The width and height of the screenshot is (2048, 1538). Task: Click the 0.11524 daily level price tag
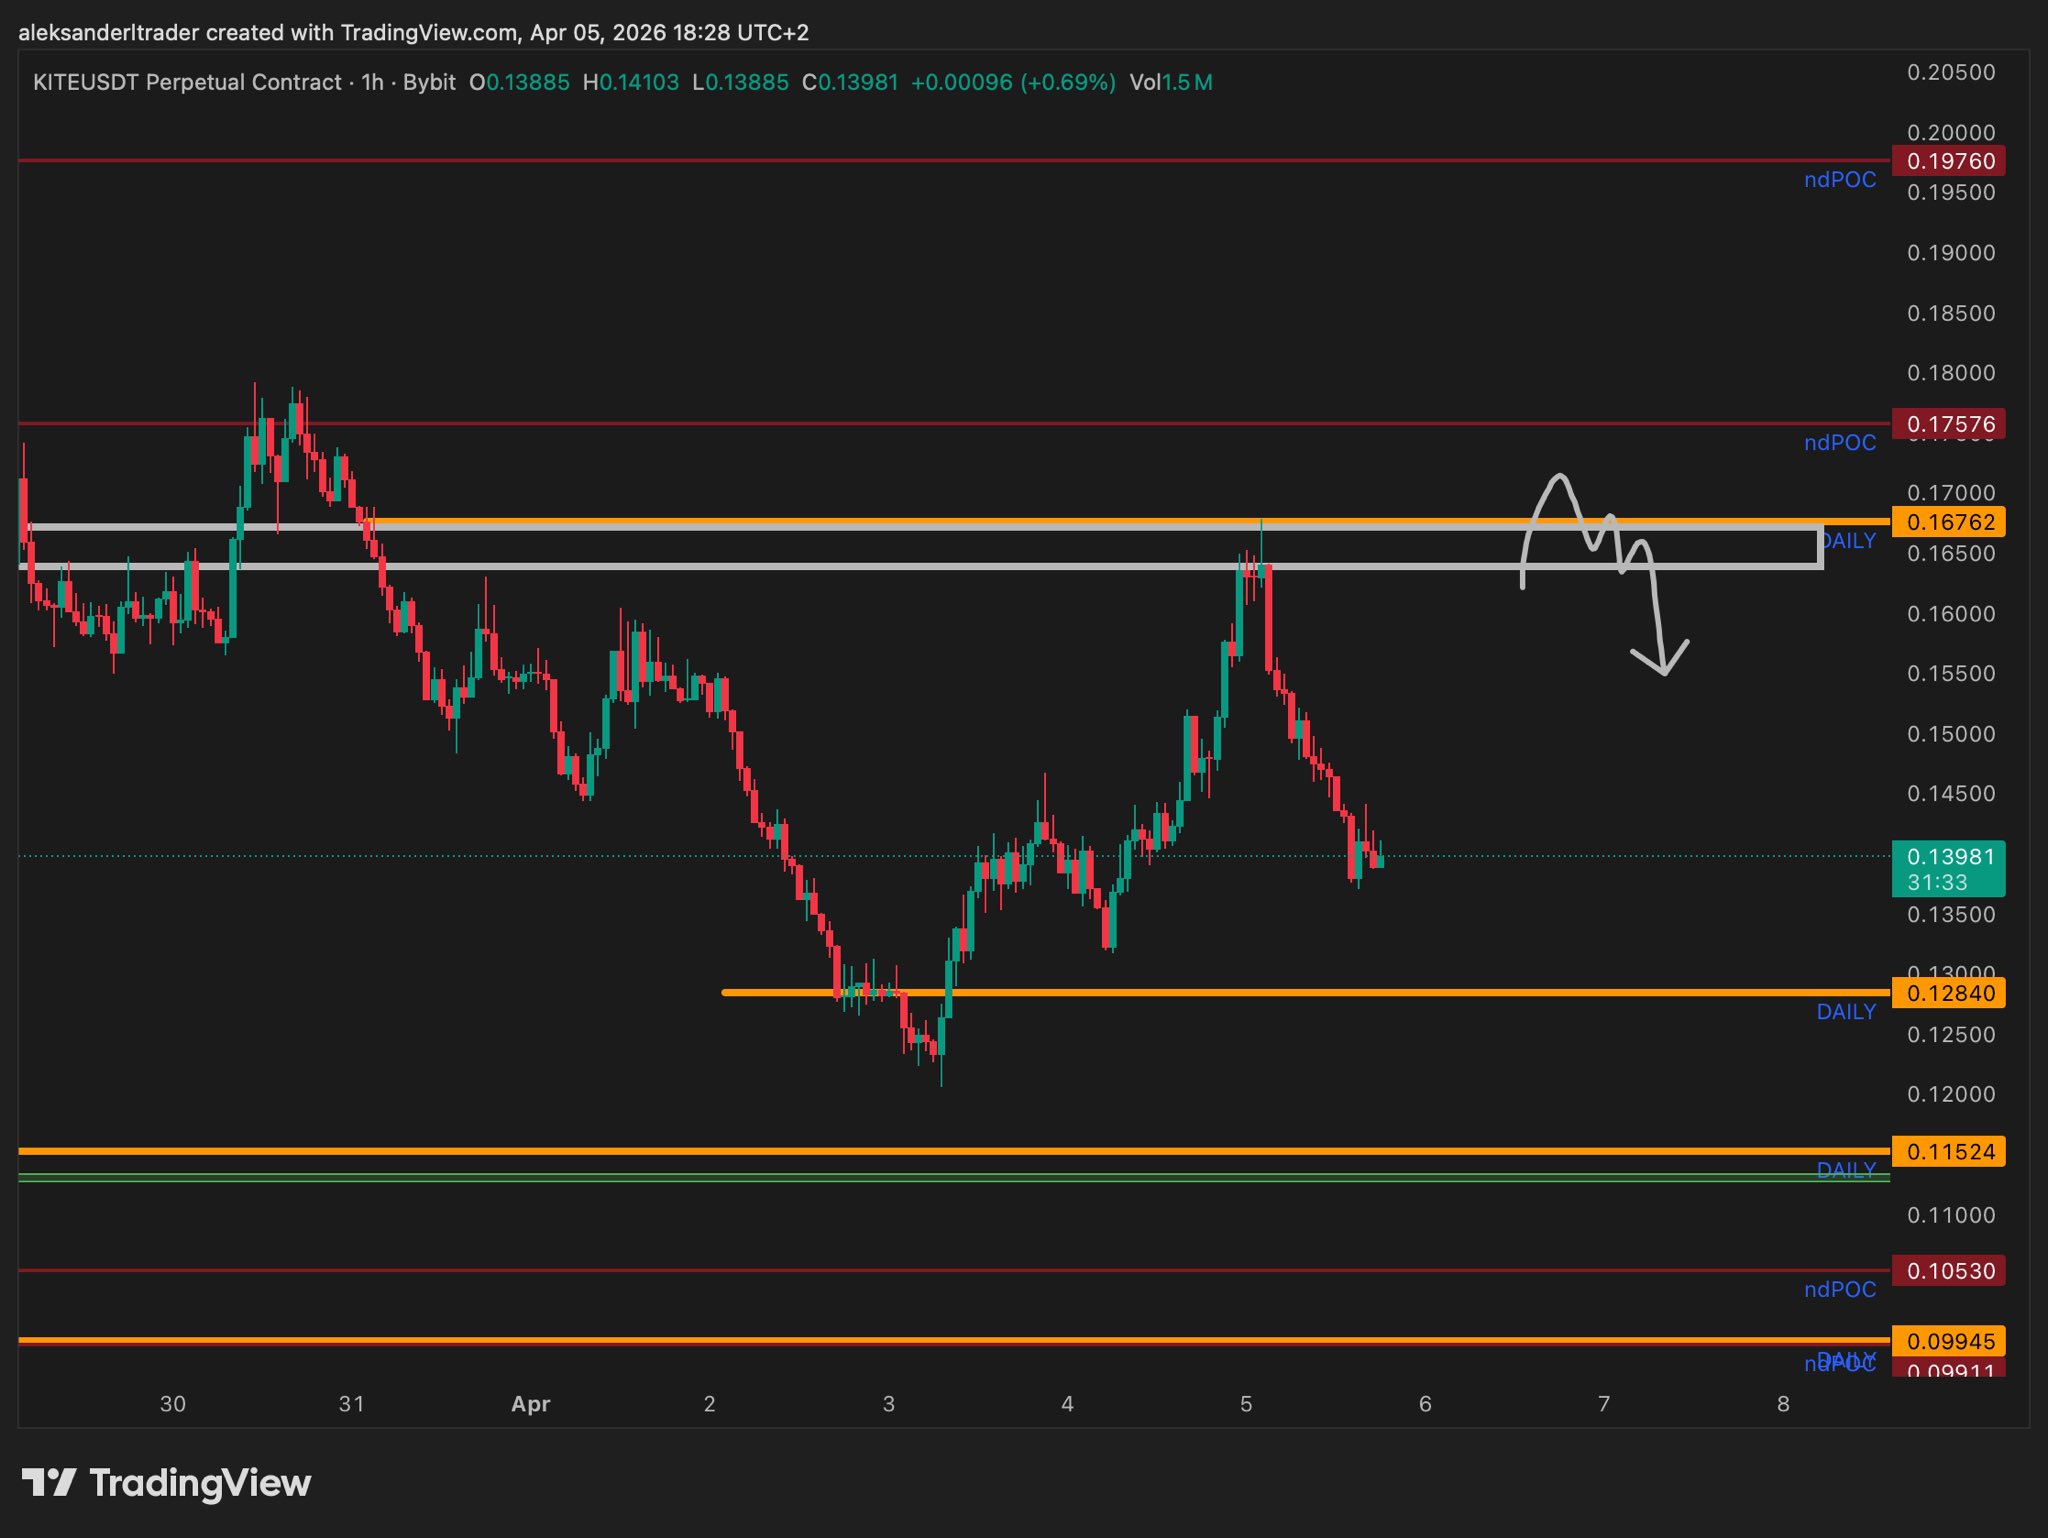[x=1949, y=1152]
